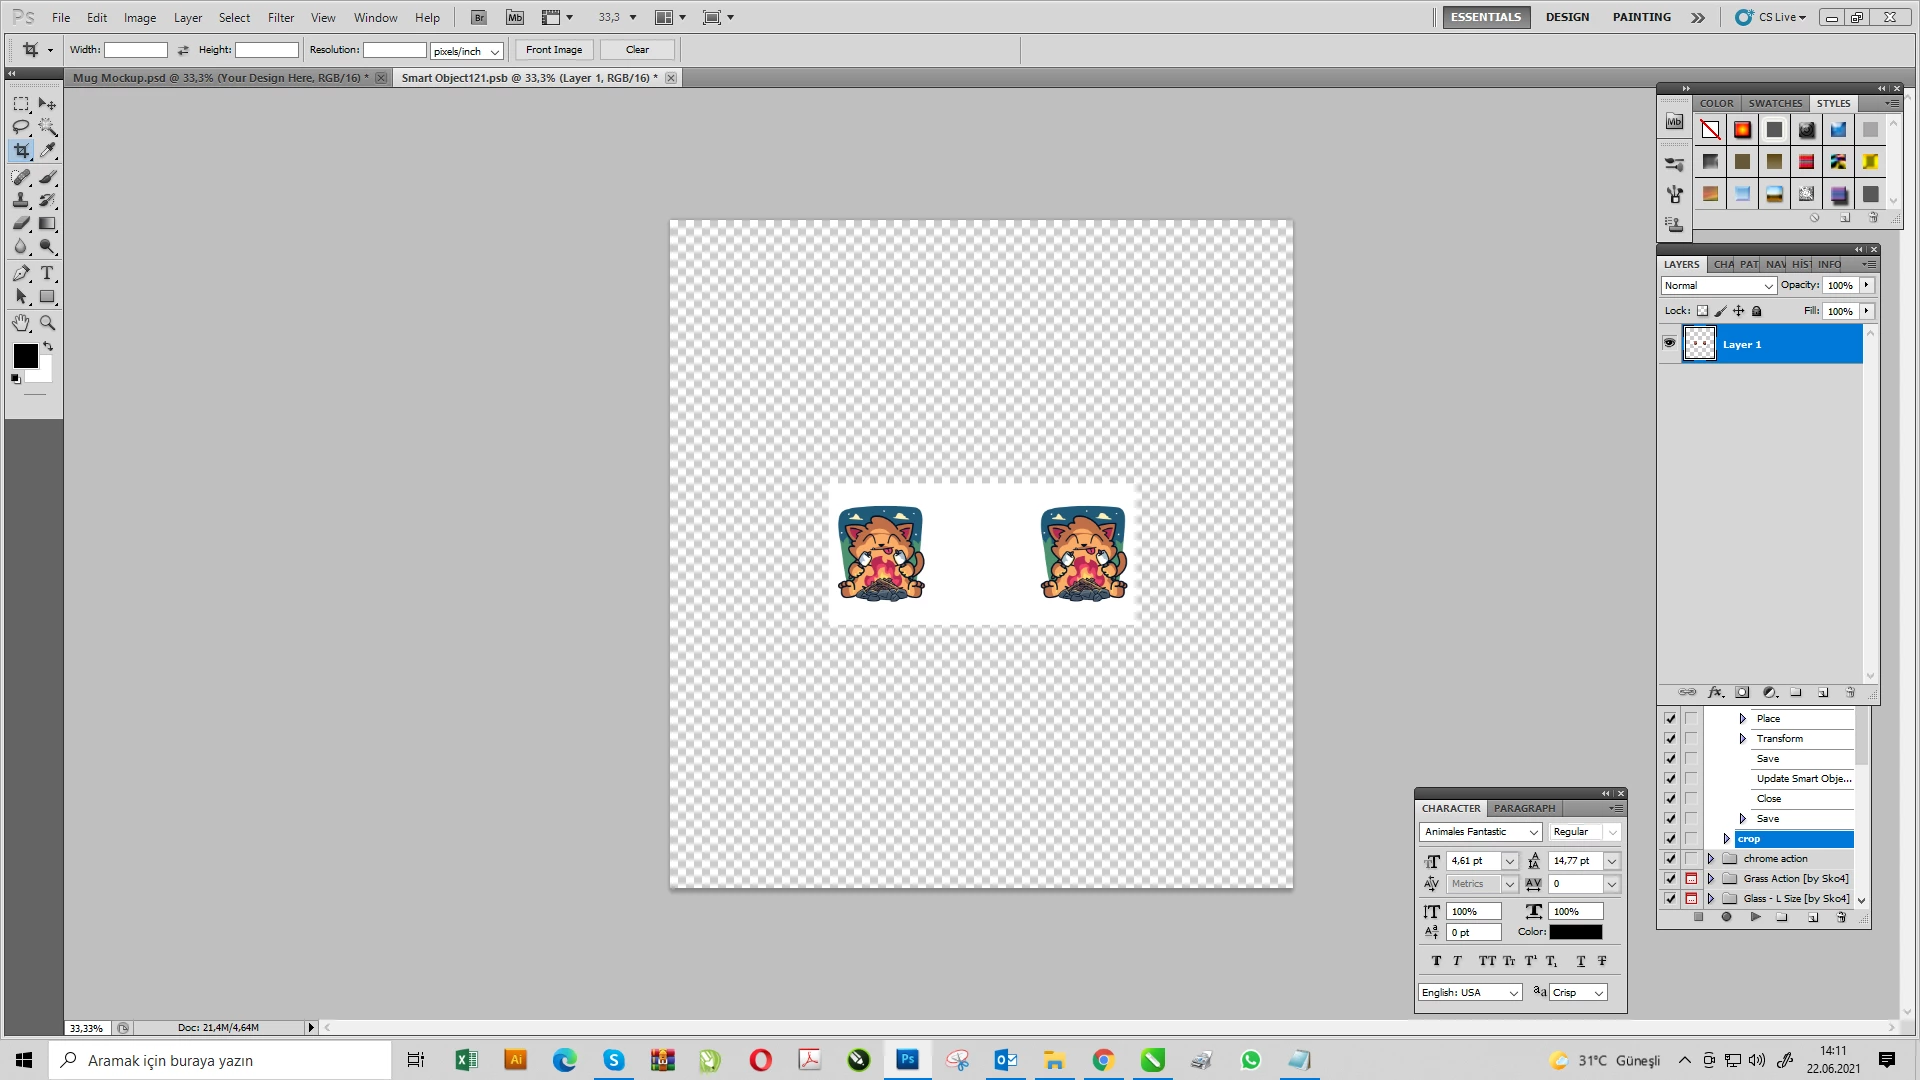Open the blend mode Normal dropdown
The image size is (1920, 1080).
coord(1718,286)
